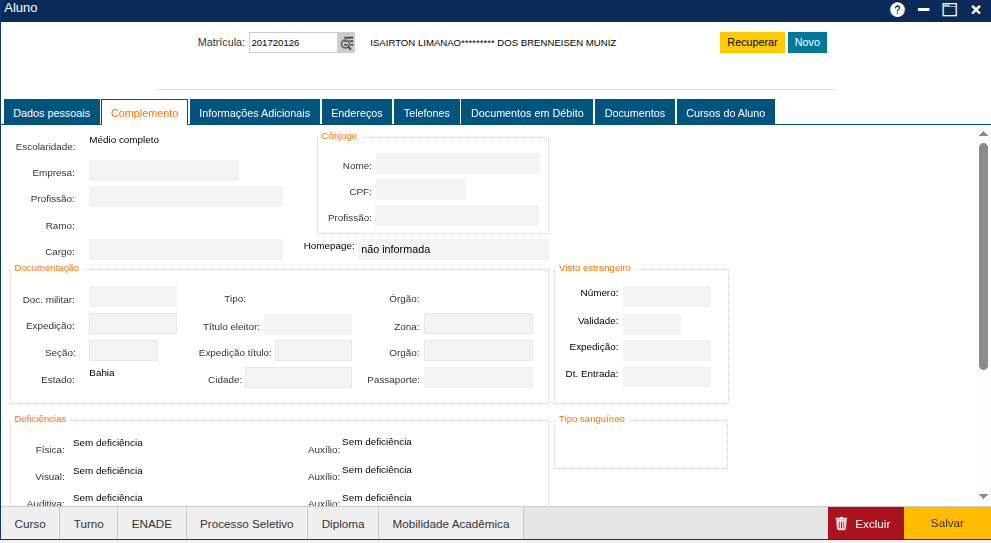This screenshot has width=991, height=543.
Task: Close the Aluno window
Action: coord(976,10)
